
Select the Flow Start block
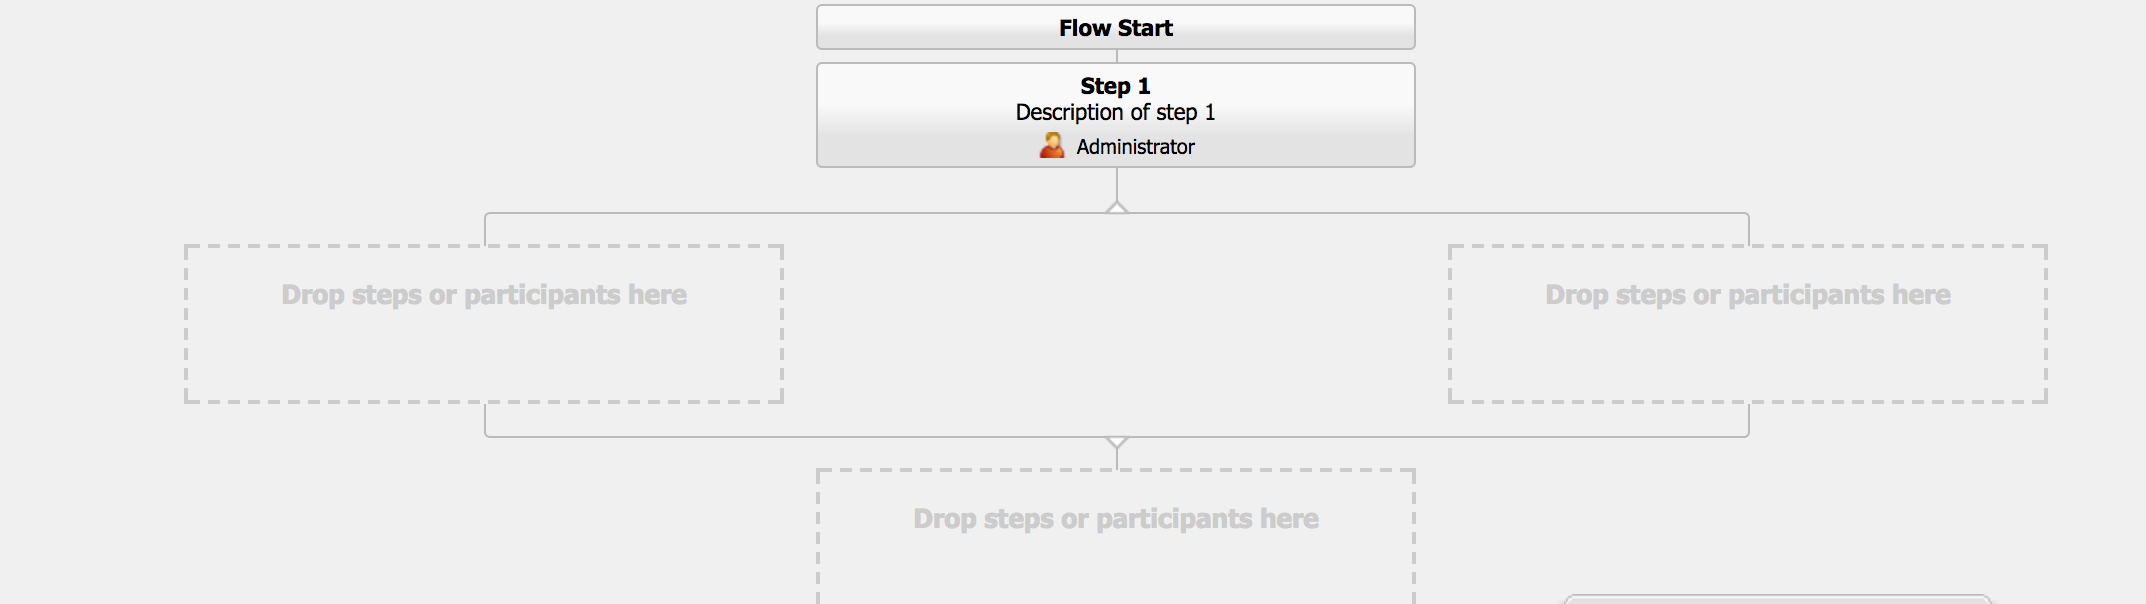click(x=1116, y=27)
